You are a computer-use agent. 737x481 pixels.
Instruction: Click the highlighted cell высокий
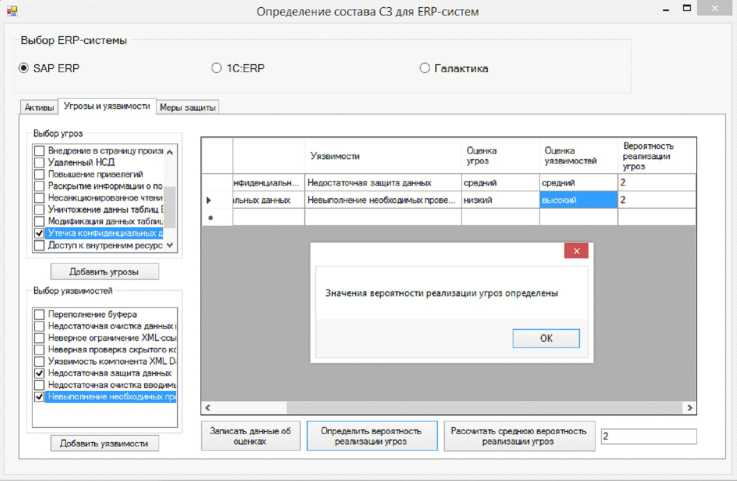click(x=578, y=200)
